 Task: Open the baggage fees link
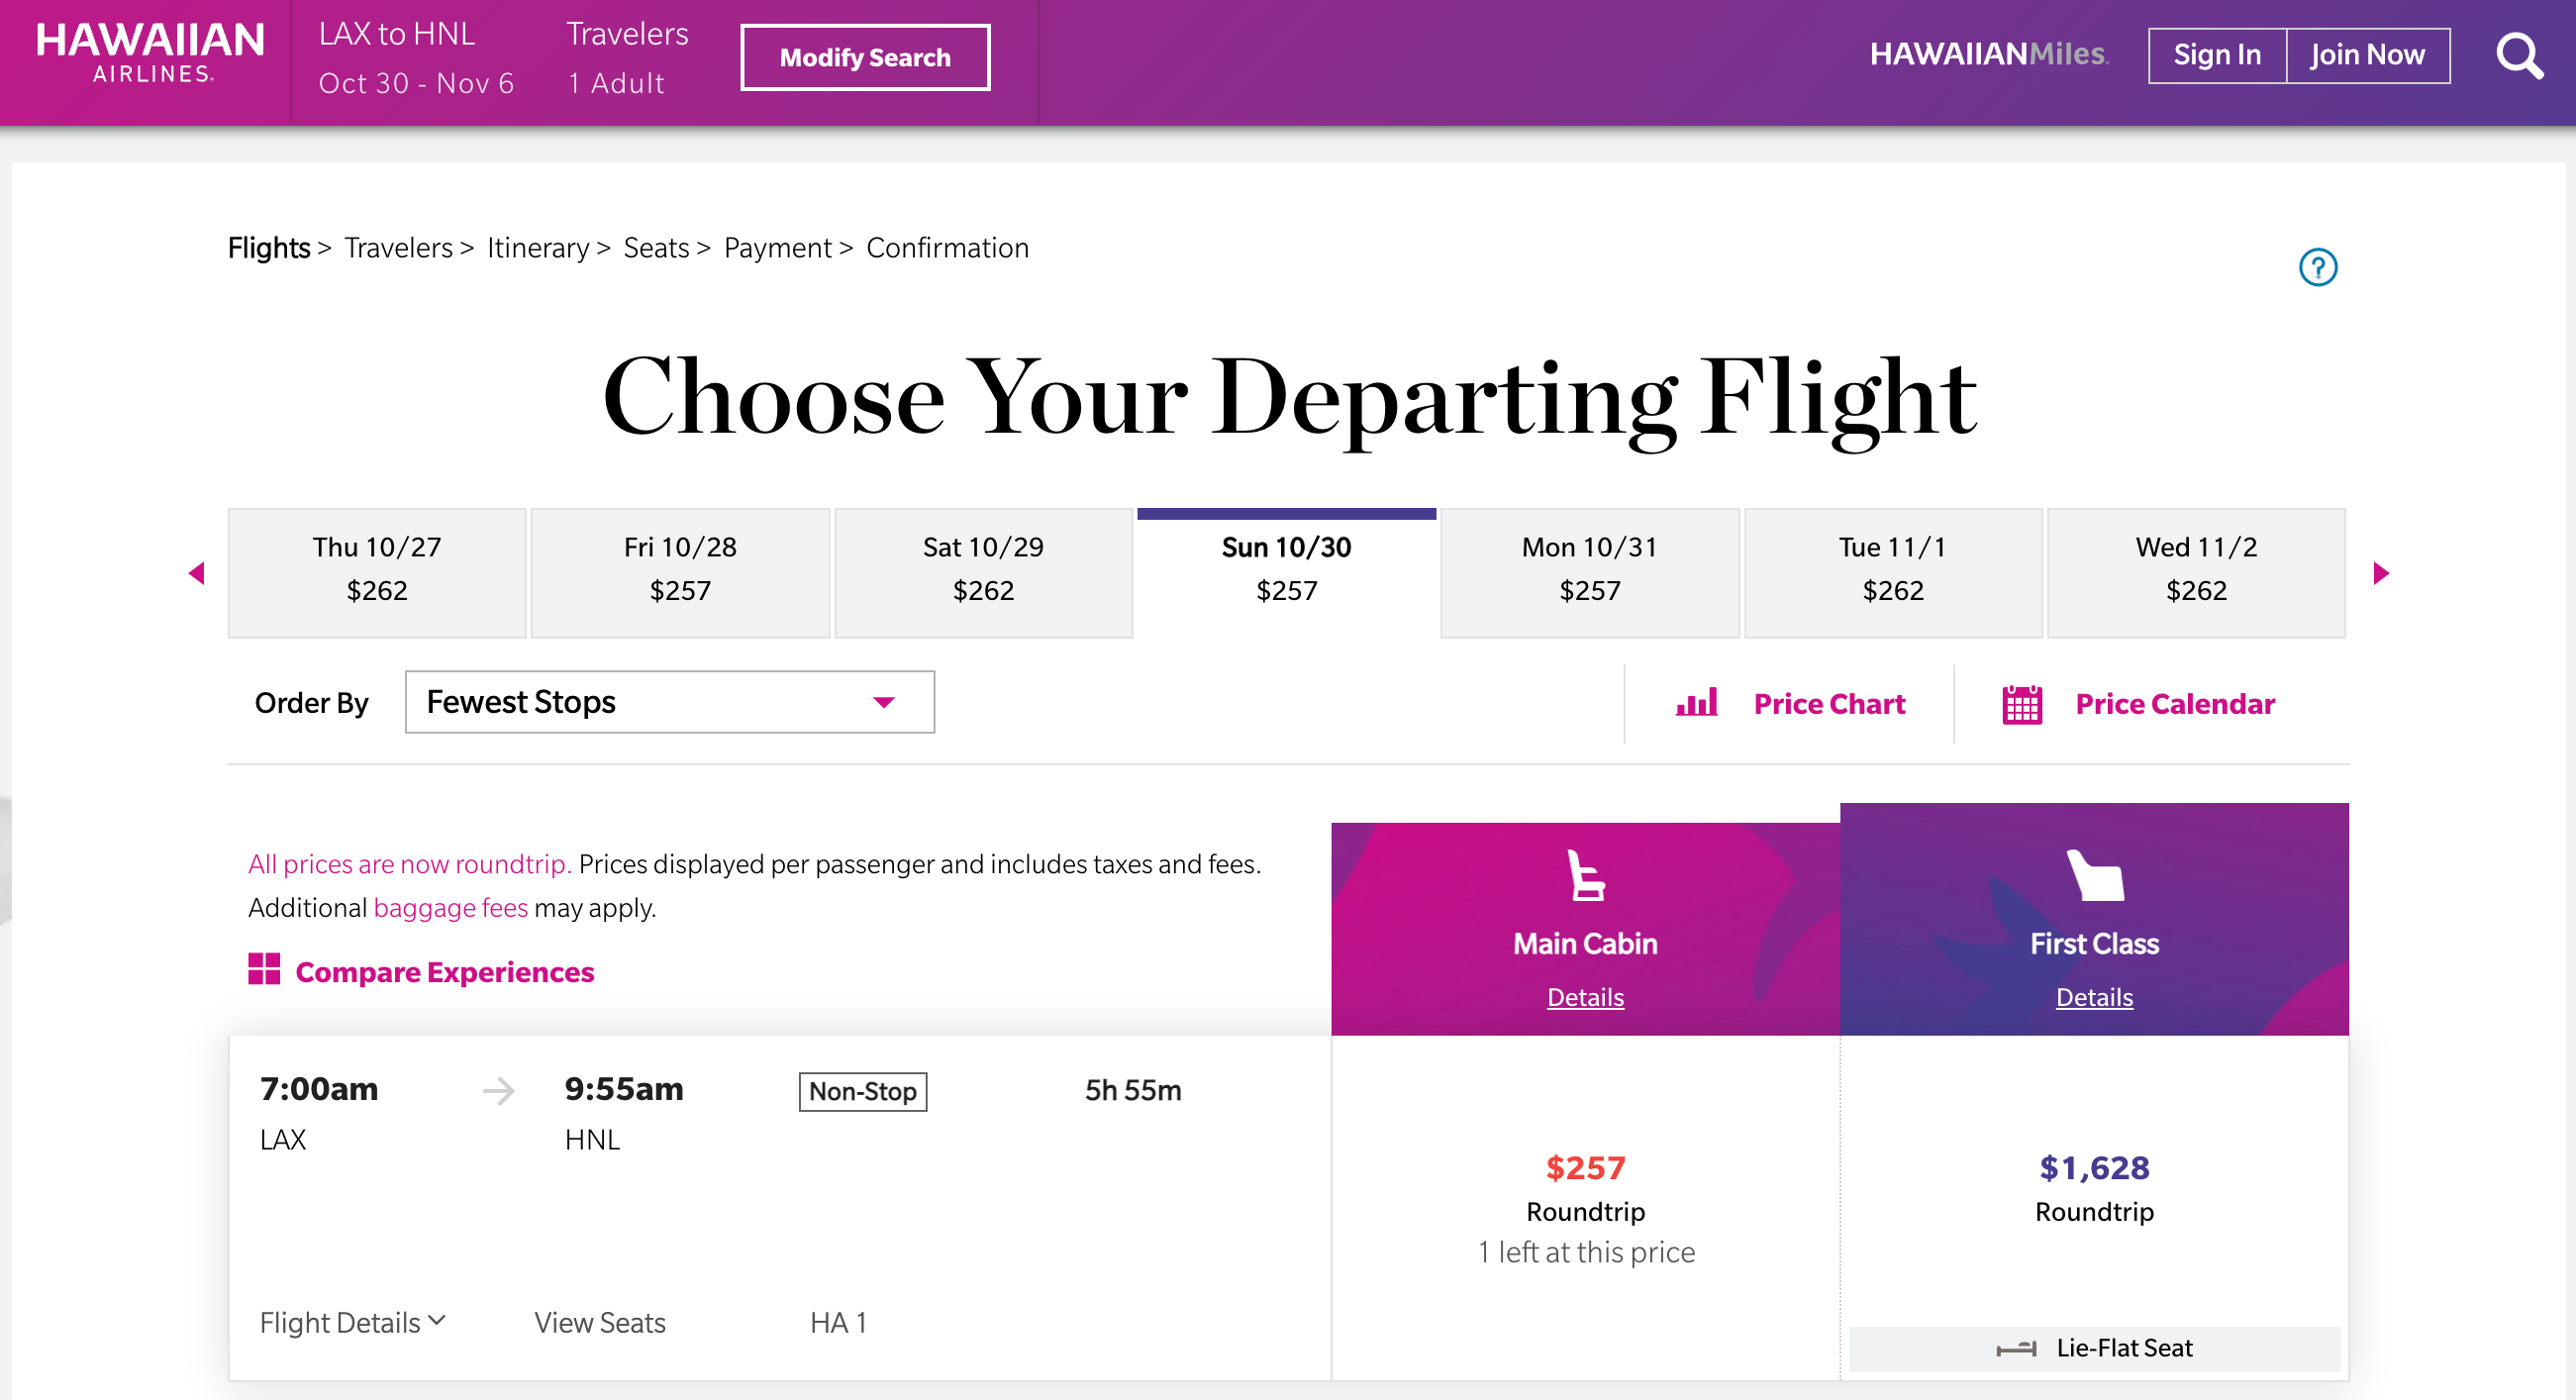[450, 908]
